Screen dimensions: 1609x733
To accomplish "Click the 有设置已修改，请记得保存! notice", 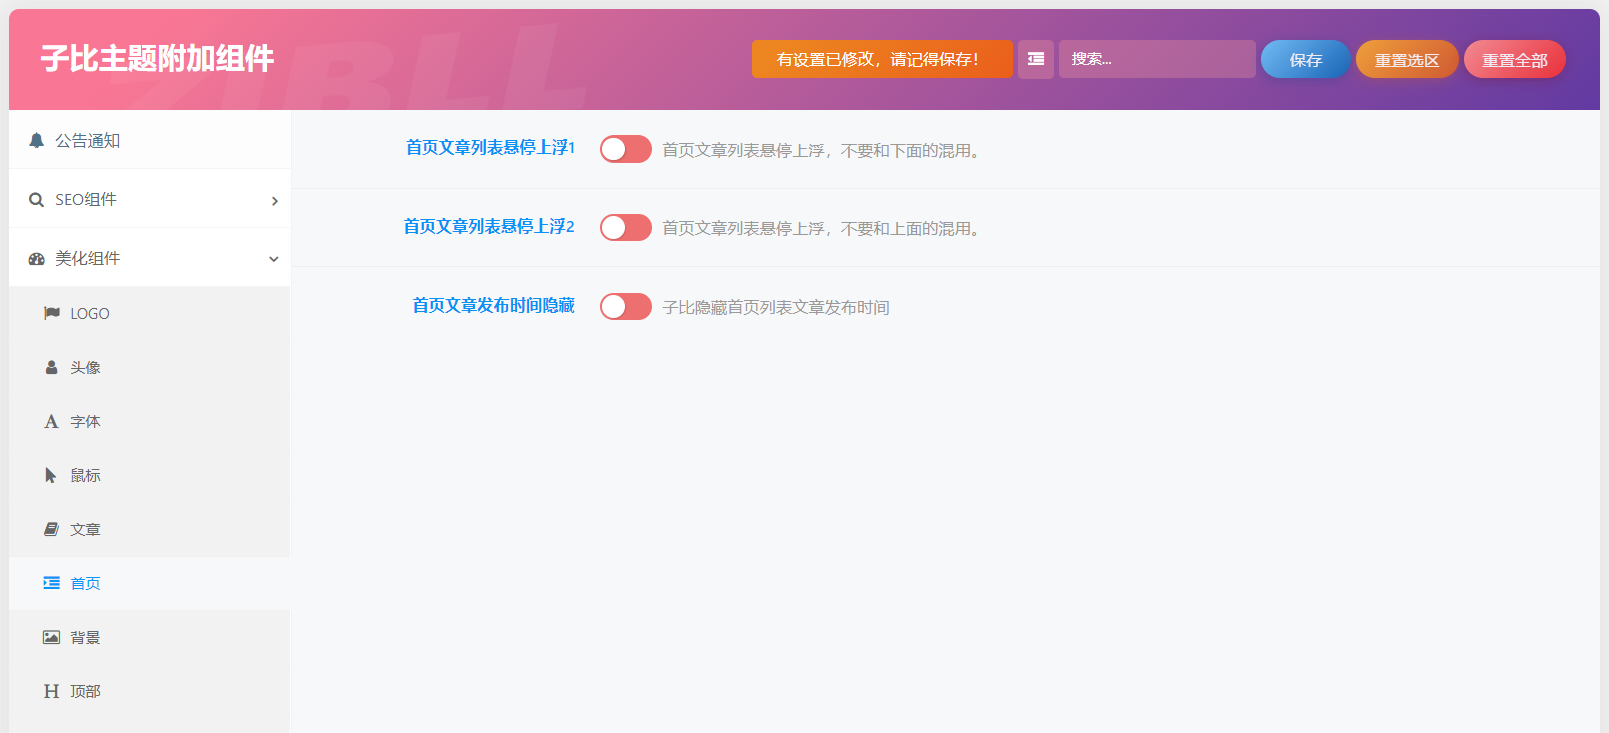I will [x=882, y=59].
